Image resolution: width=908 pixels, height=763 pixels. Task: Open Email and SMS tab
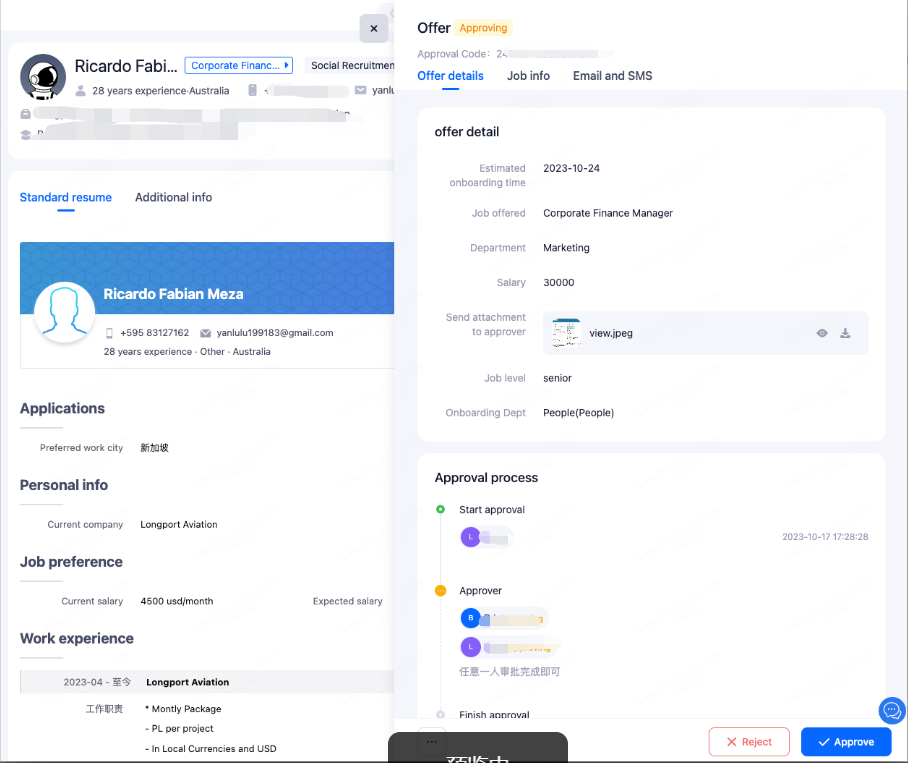[612, 76]
